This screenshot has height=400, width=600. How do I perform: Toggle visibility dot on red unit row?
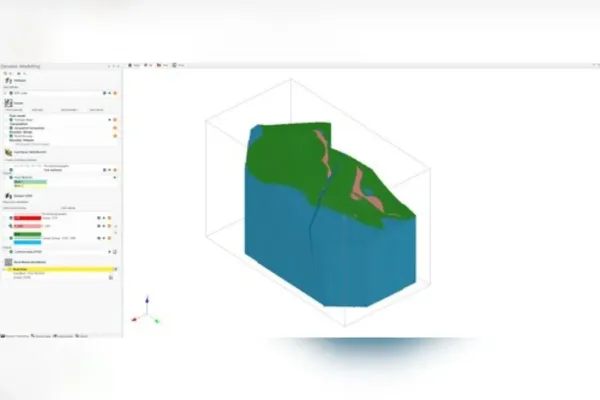coord(11,218)
